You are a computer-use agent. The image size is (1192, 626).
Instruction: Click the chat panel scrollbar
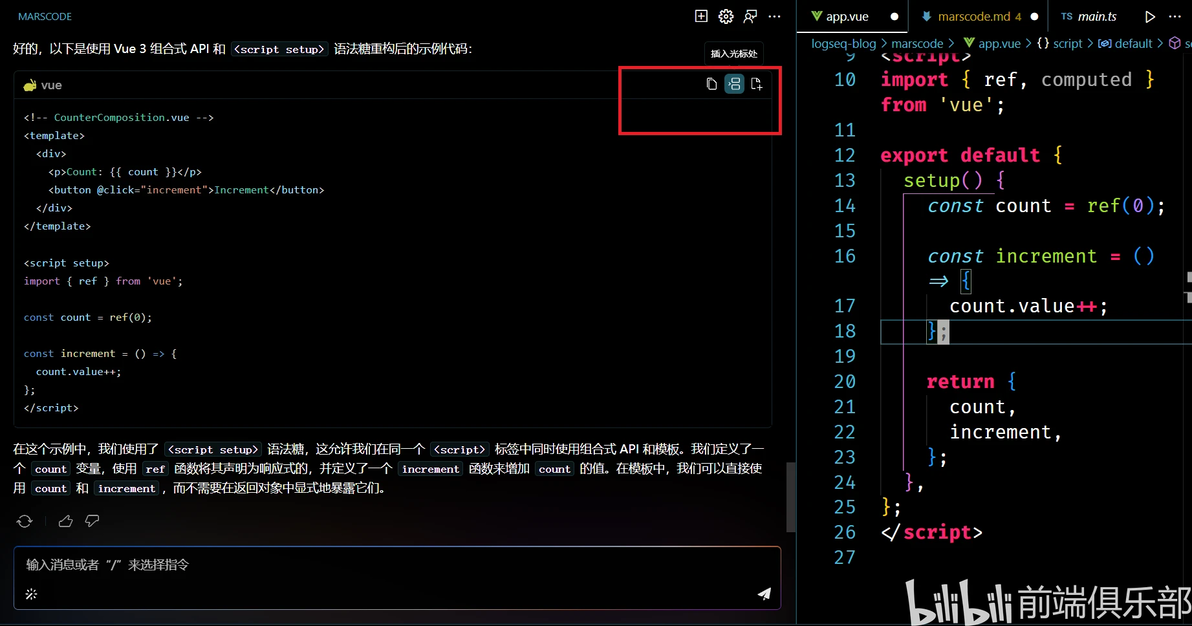[x=791, y=497]
